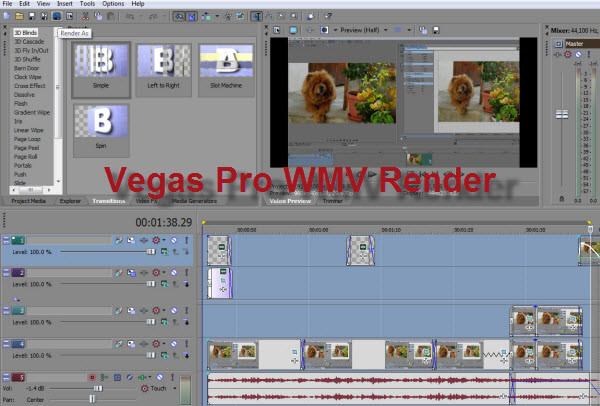Select the Selection Edit tool

[282, 16]
